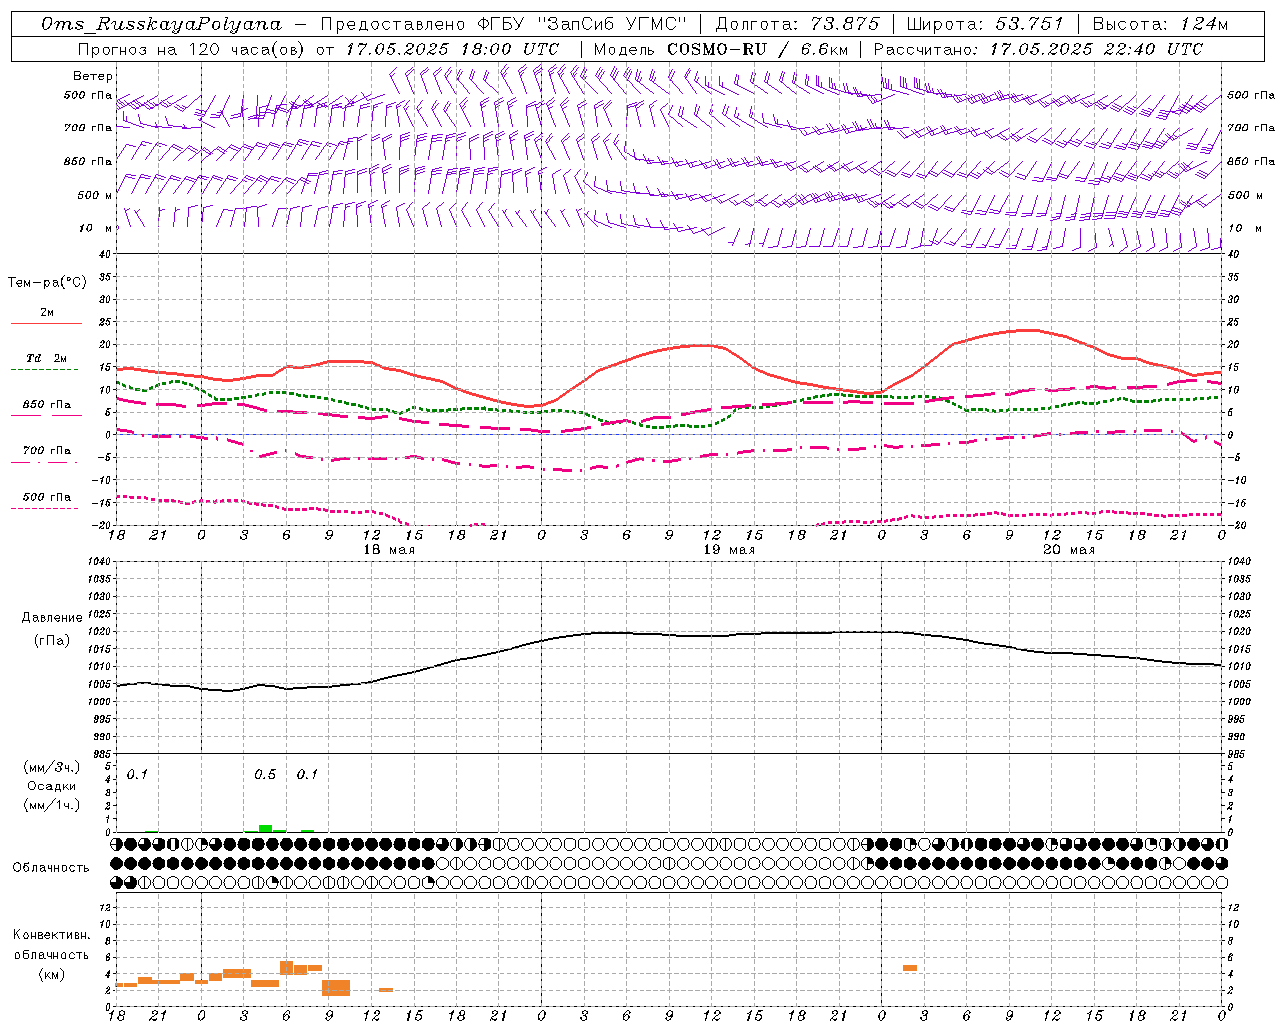The width and height of the screenshot is (1280, 1024).
Task: Click the 18 мая date label
Action: (x=389, y=550)
